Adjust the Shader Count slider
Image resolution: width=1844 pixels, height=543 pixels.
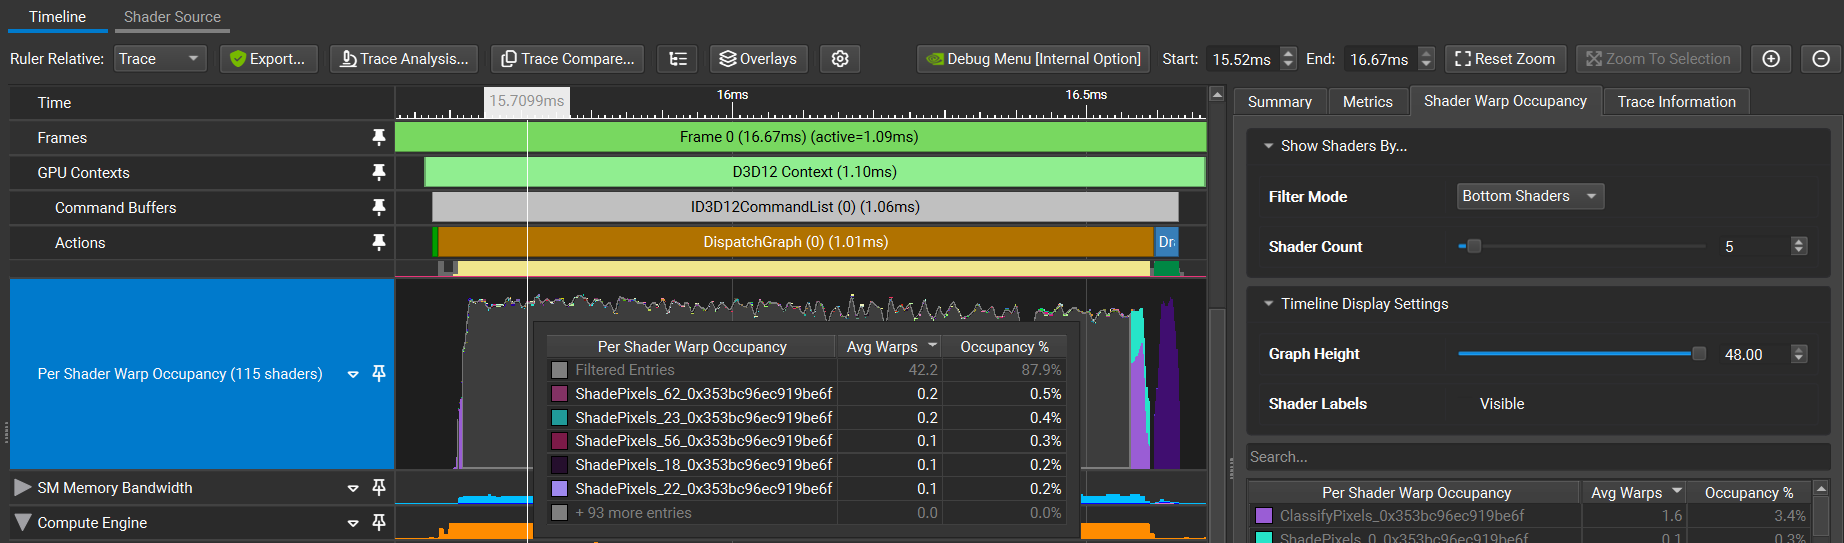tap(1473, 246)
